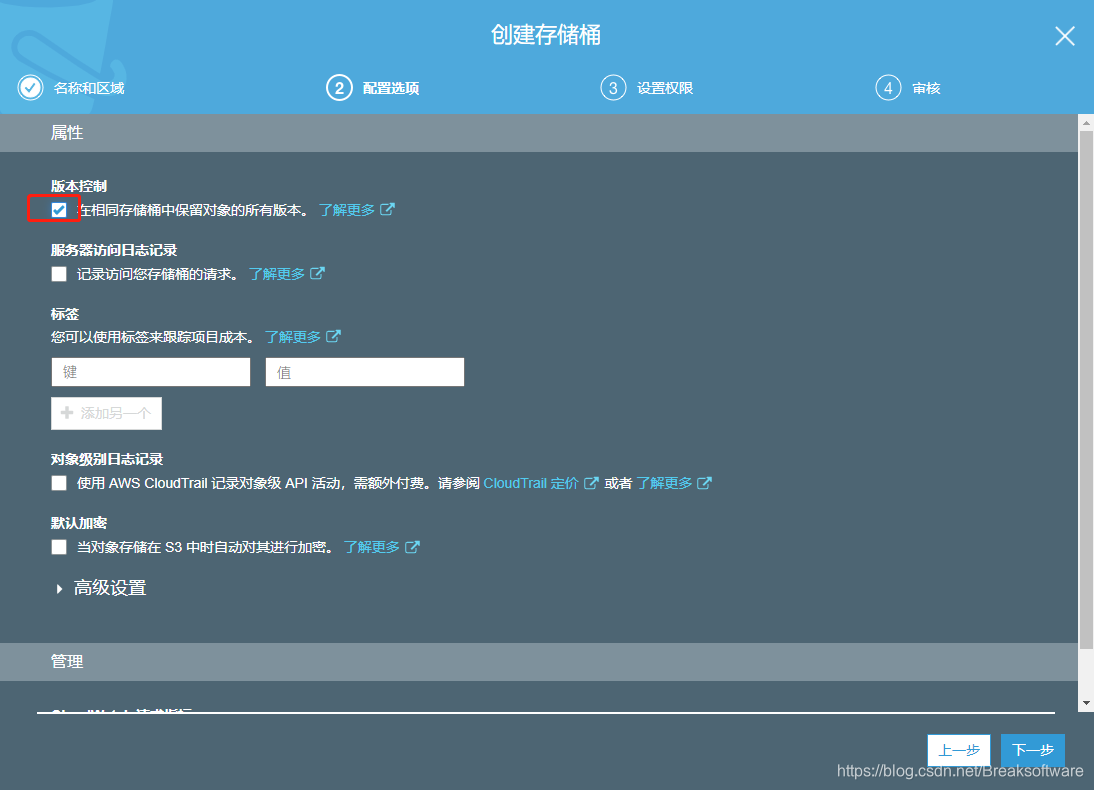Open the 审核 step
The image size is (1094, 790).
click(x=926, y=88)
